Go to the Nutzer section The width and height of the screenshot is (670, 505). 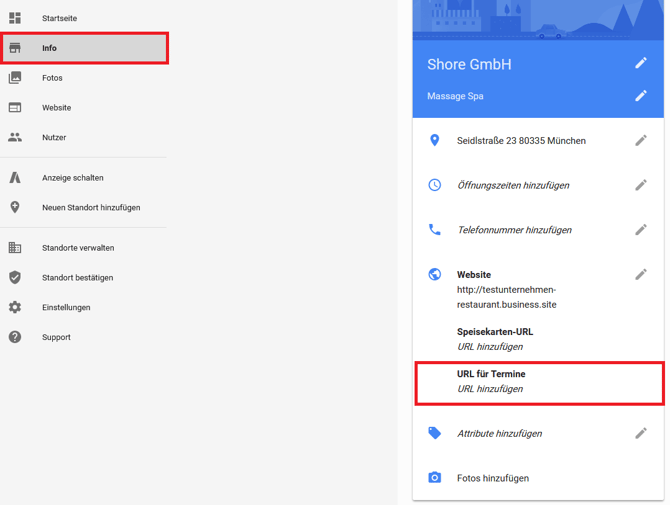click(54, 137)
